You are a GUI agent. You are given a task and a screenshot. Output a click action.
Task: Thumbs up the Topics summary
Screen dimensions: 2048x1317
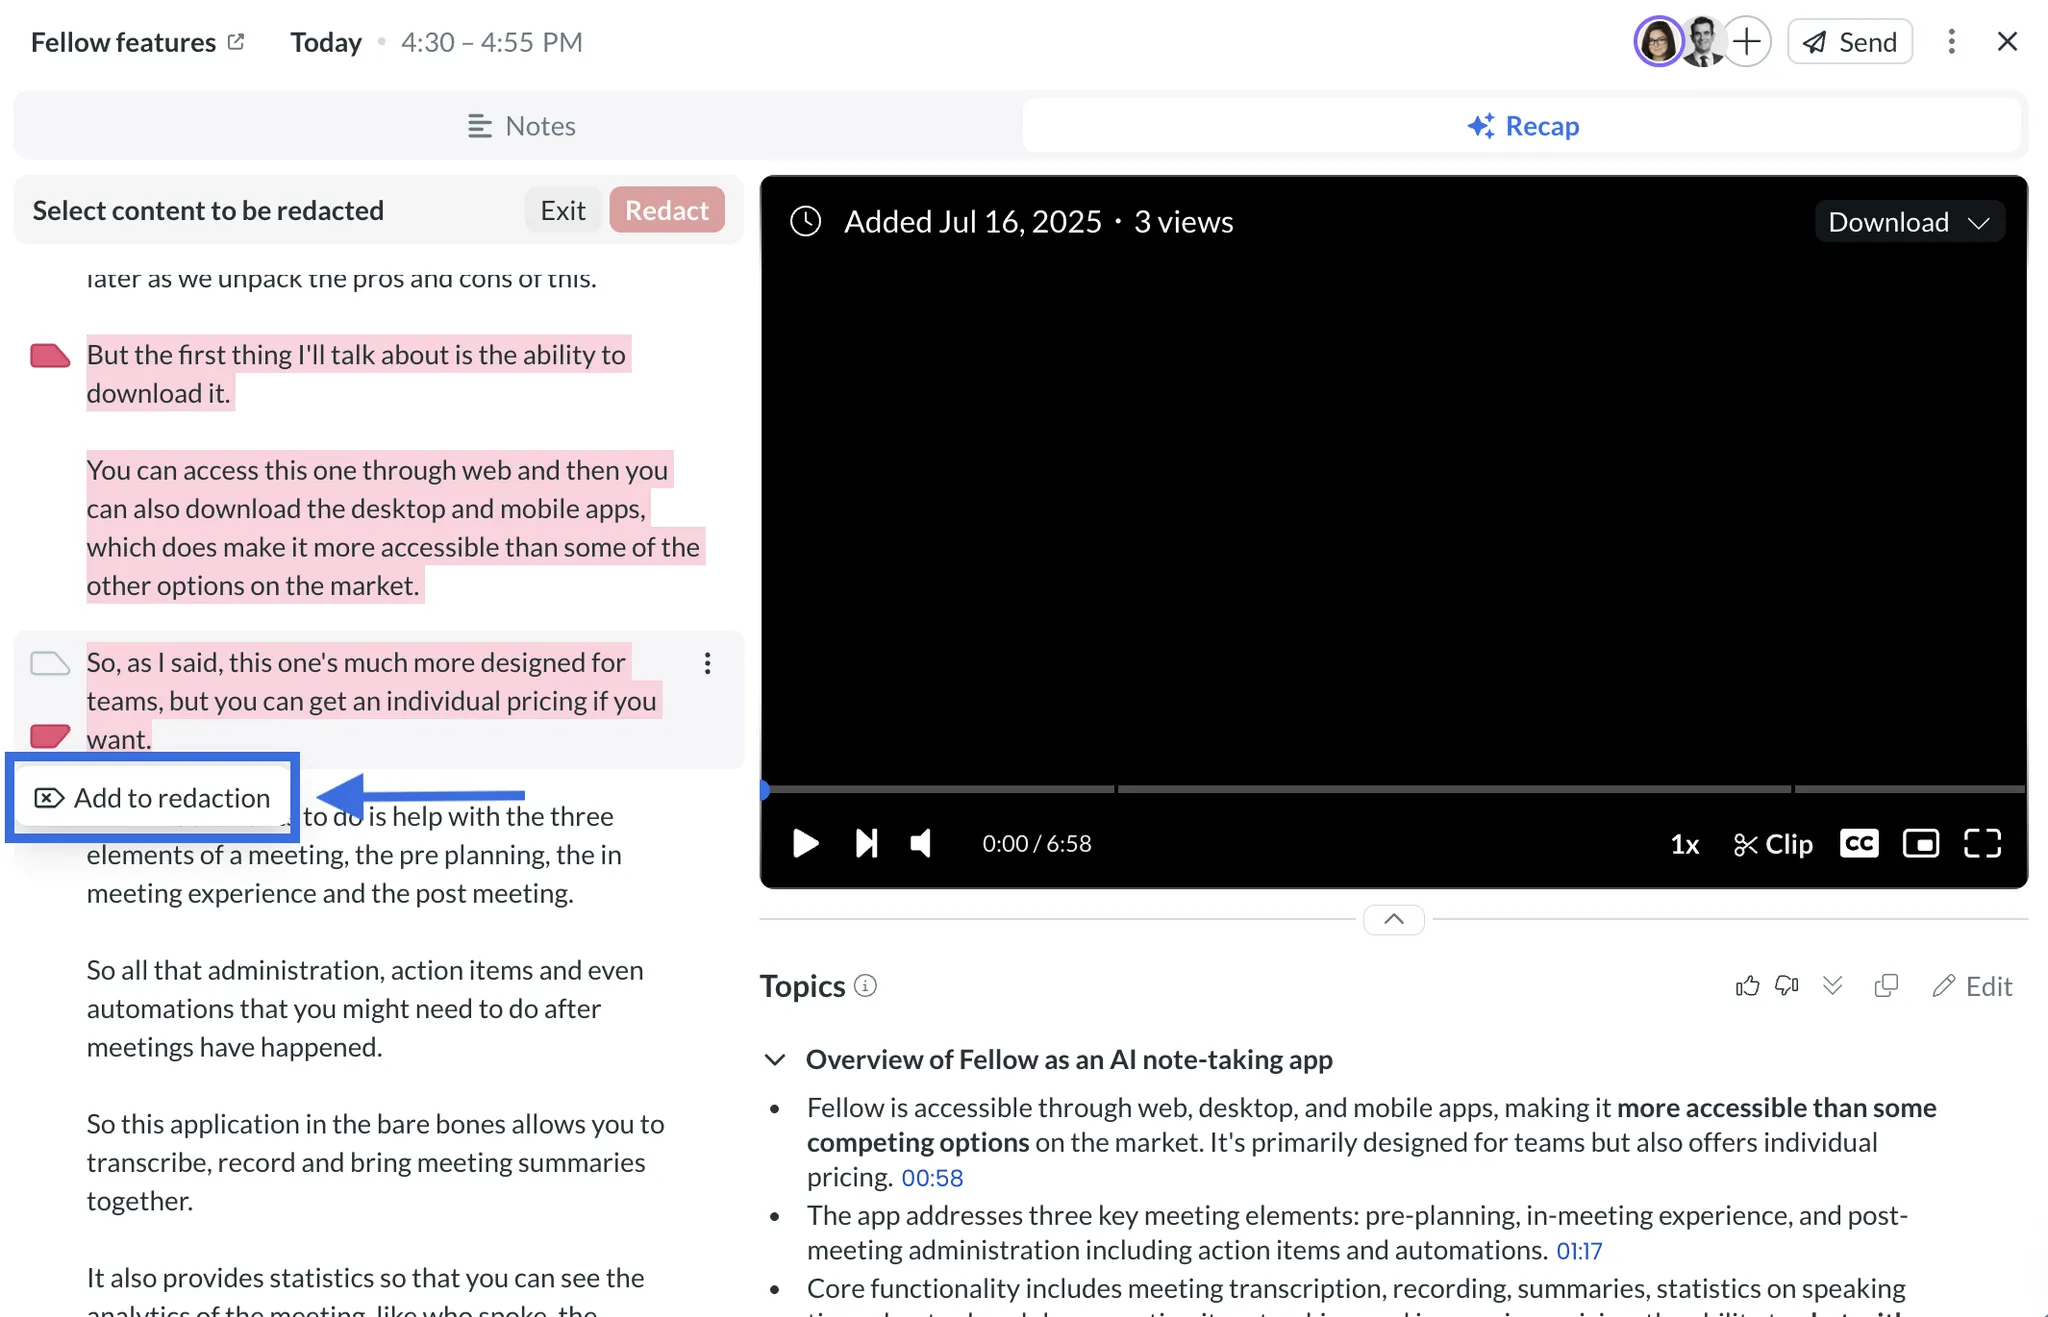[x=1747, y=986]
